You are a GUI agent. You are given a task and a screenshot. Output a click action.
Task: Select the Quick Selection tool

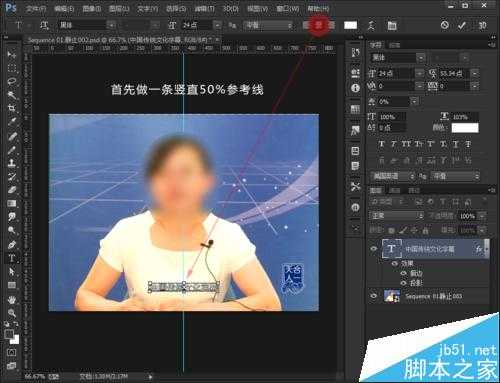[12, 95]
